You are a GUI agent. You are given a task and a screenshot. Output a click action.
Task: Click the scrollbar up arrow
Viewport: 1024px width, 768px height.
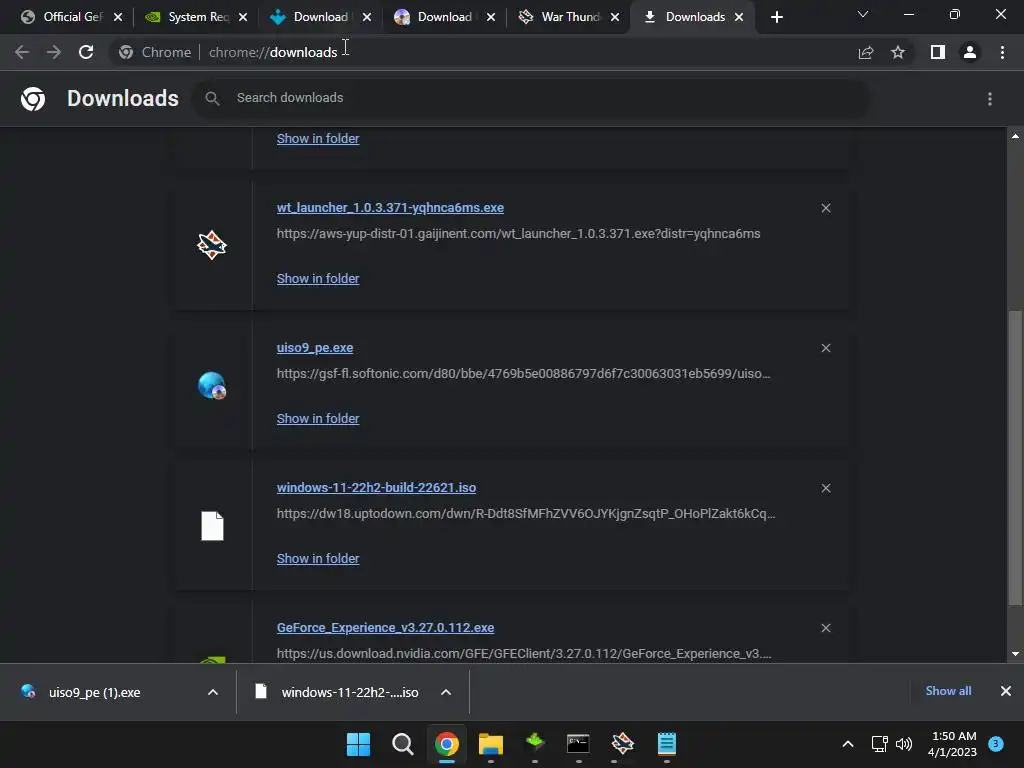1015,136
